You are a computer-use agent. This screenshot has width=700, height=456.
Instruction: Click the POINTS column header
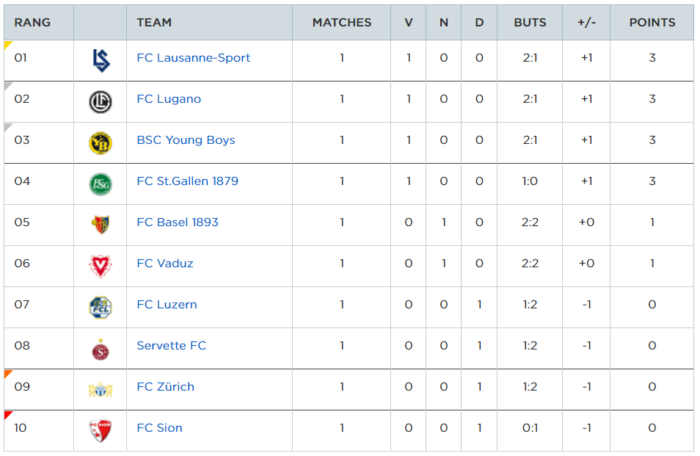pyautogui.click(x=652, y=22)
